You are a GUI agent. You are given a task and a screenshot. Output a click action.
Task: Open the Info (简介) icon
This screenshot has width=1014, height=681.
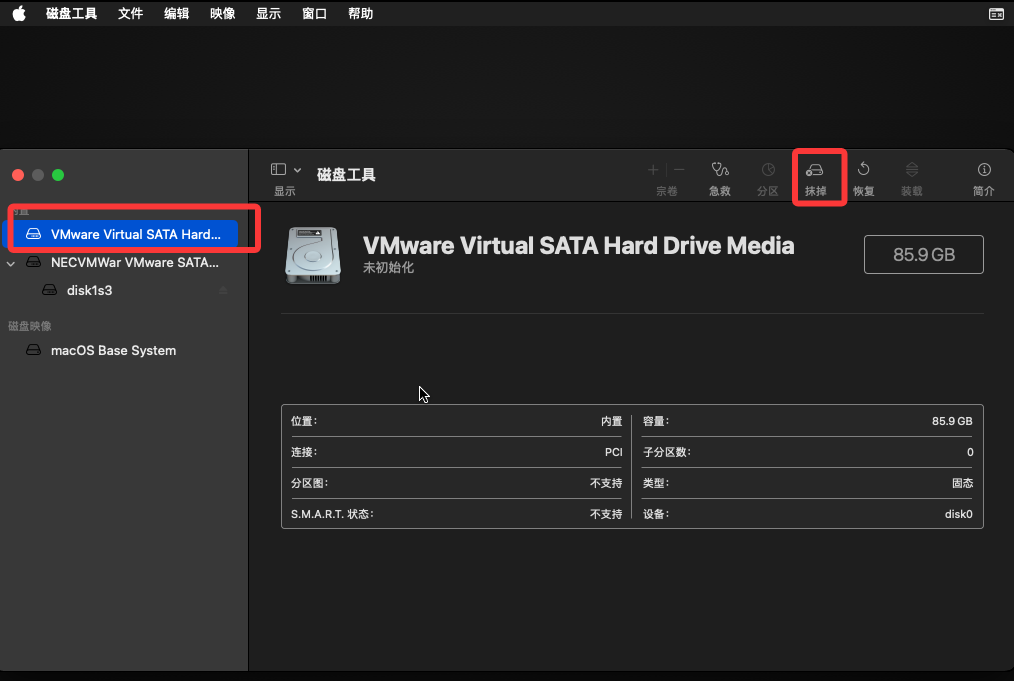point(984,169)
